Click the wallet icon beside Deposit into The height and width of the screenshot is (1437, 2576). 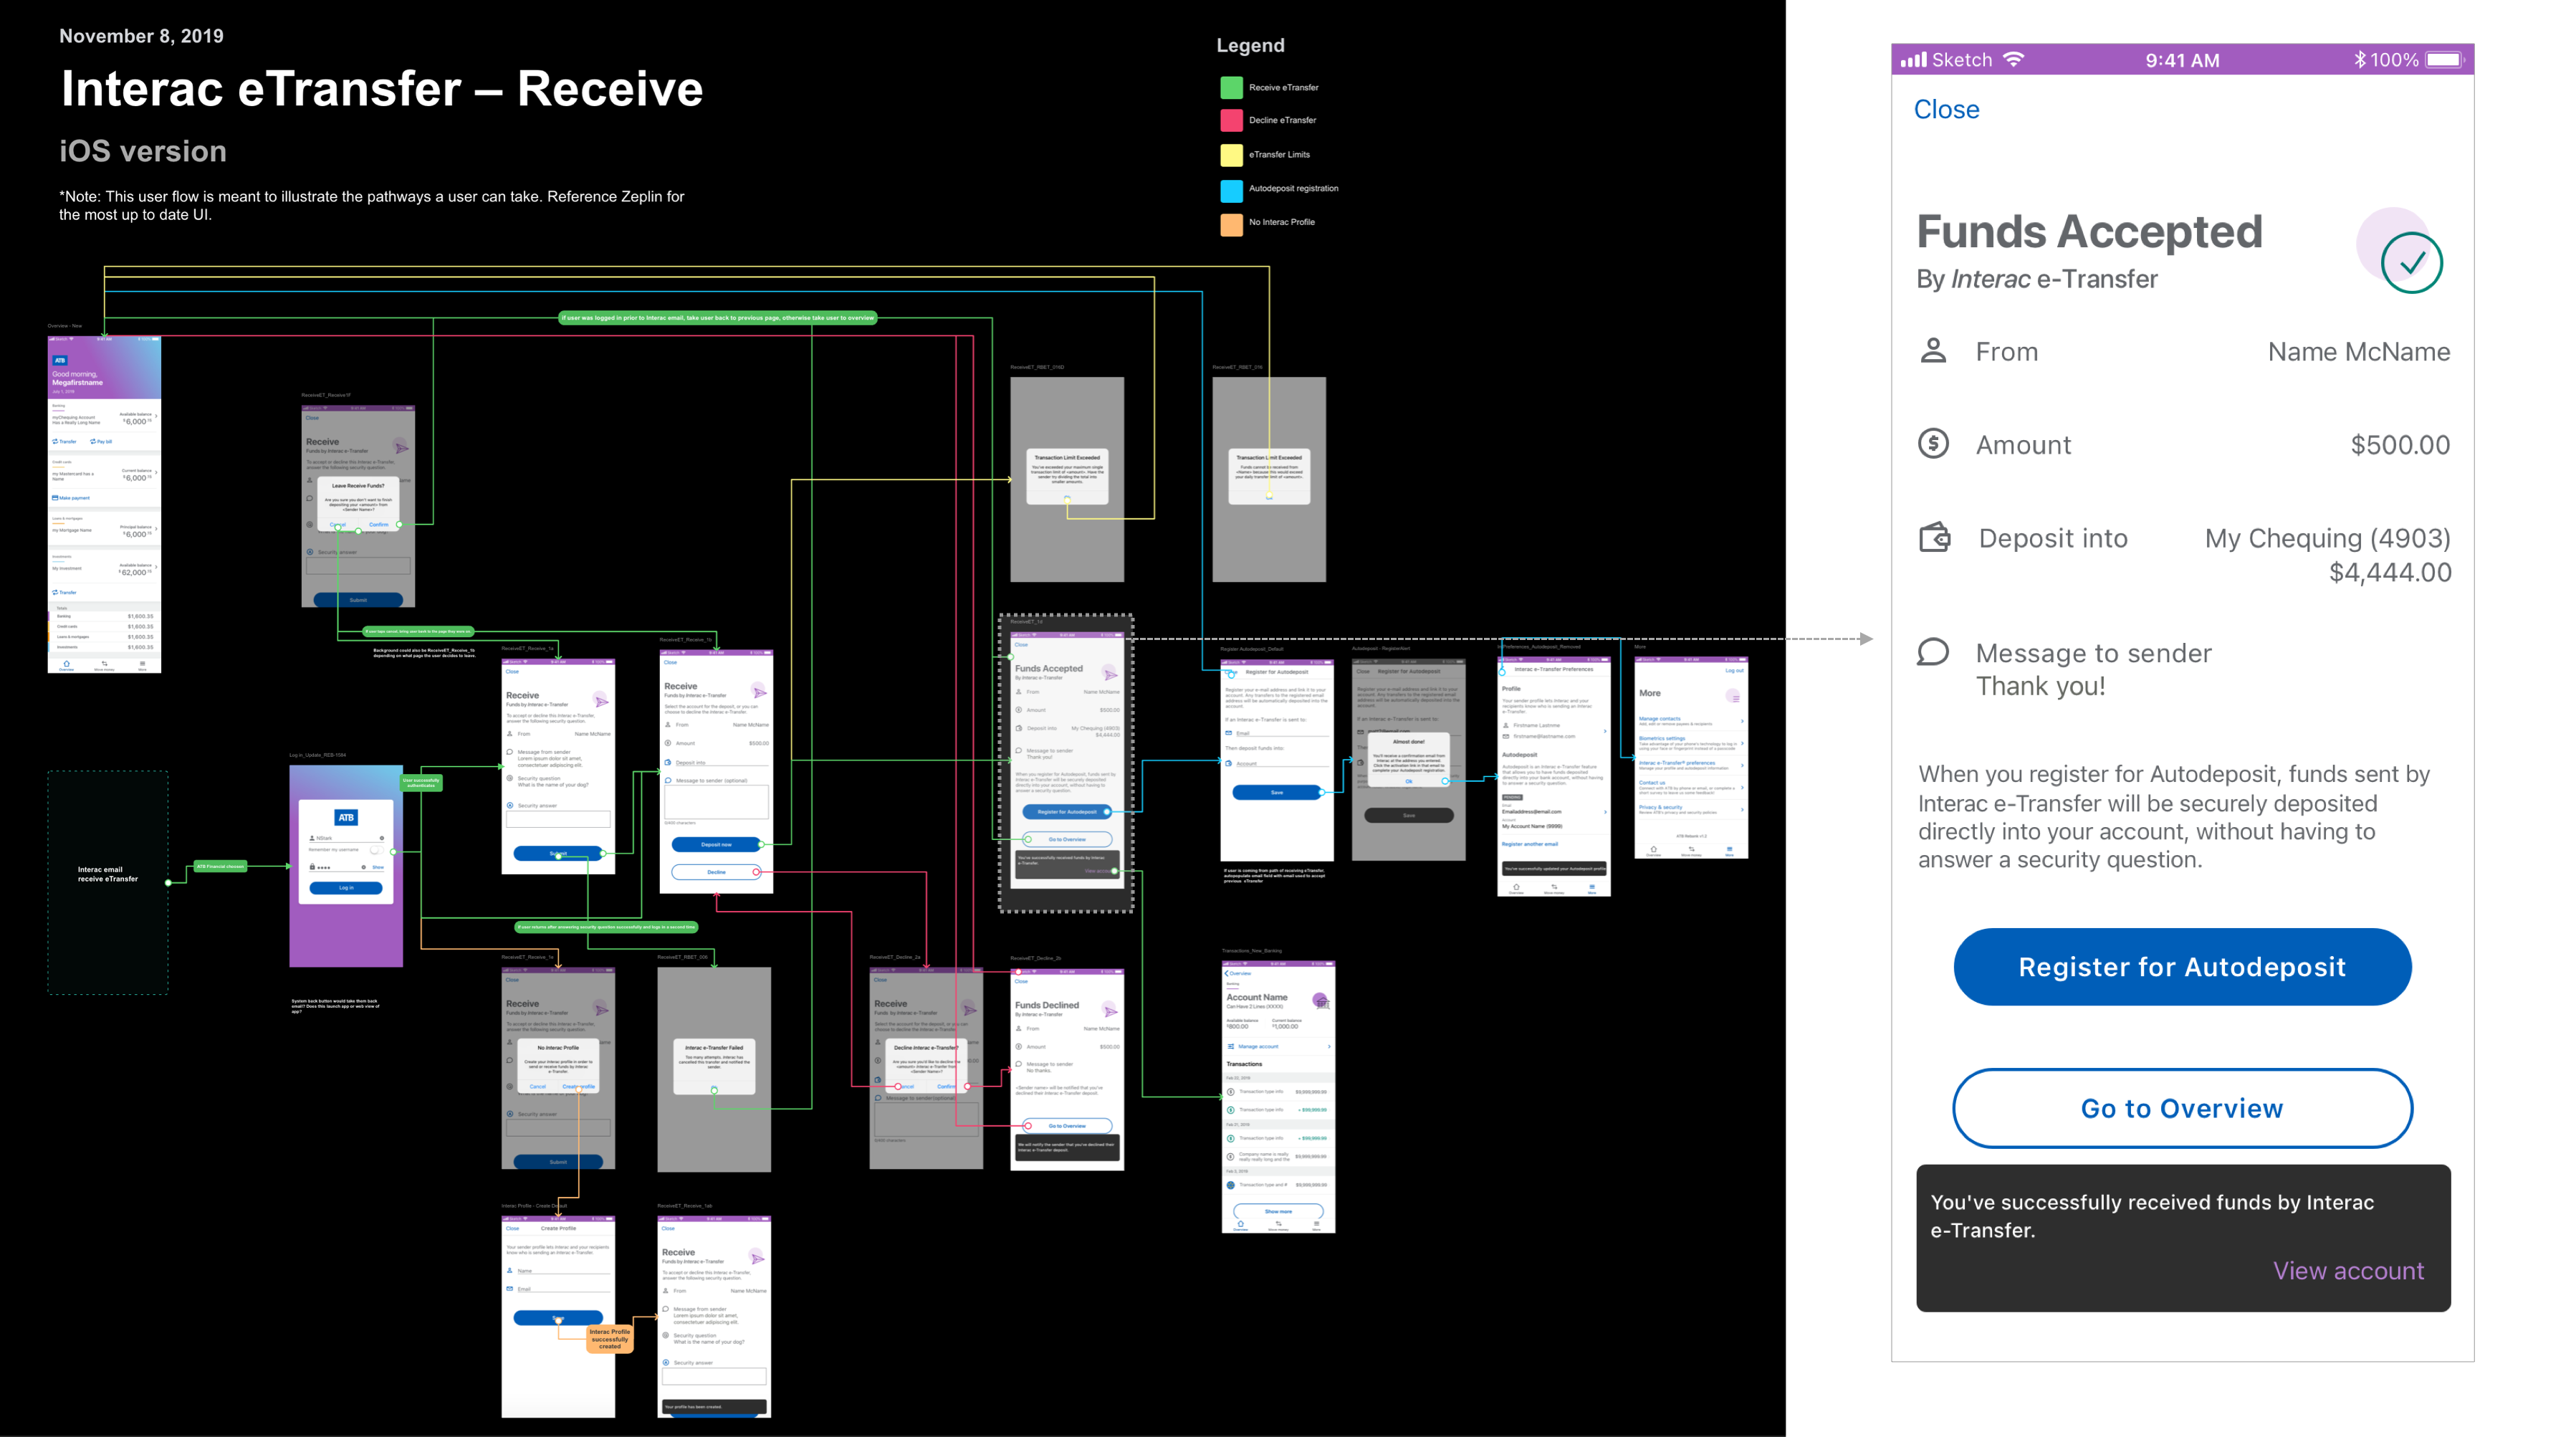(1934, 537)
